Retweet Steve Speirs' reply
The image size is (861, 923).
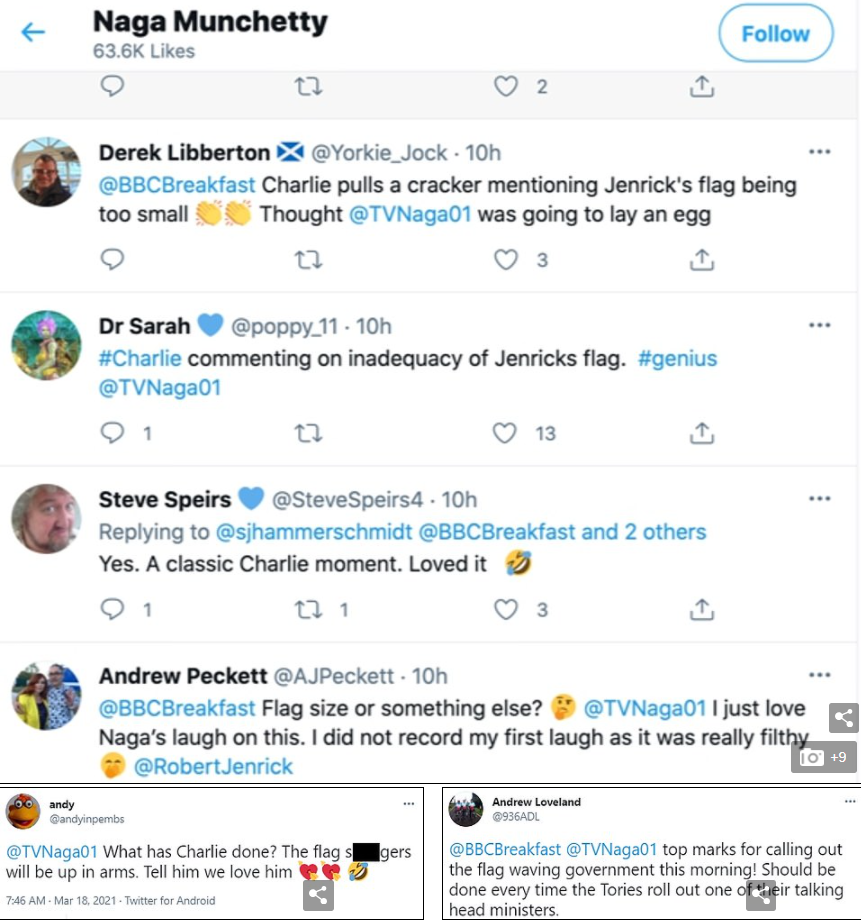pos(309,608)
